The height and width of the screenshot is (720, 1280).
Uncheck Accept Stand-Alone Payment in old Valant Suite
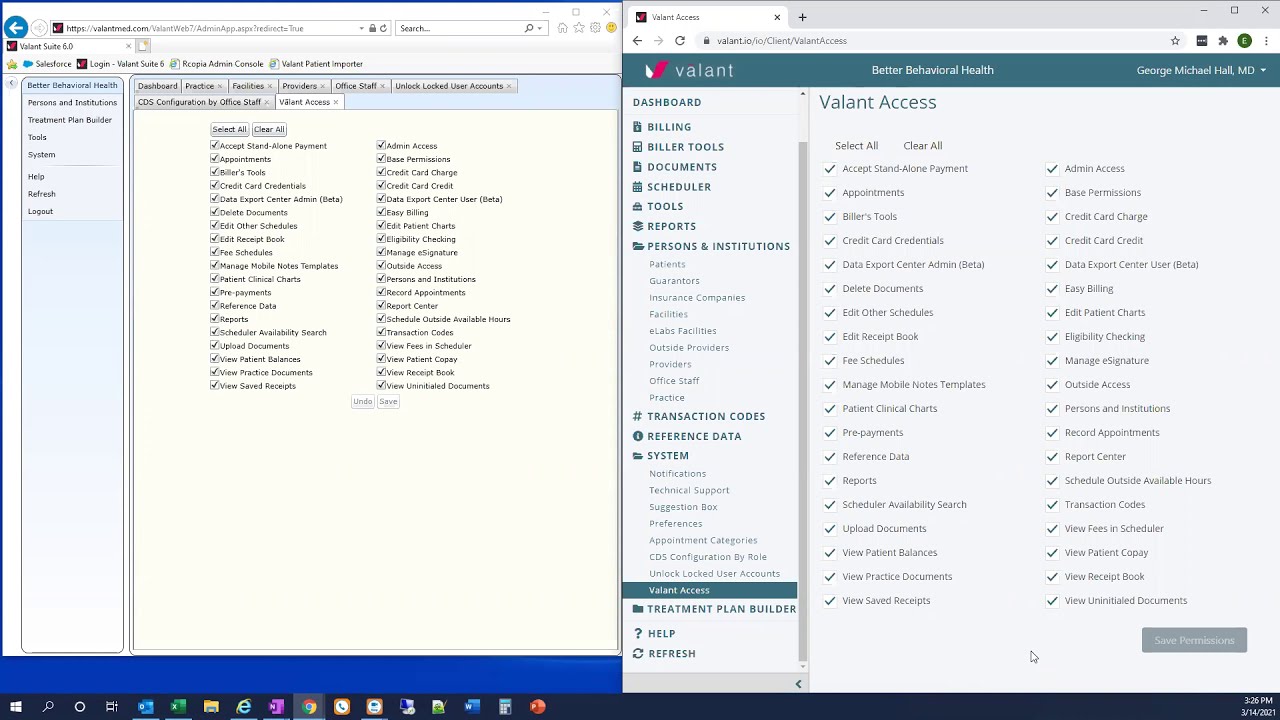pyautogui.click(x=214, y=145)
